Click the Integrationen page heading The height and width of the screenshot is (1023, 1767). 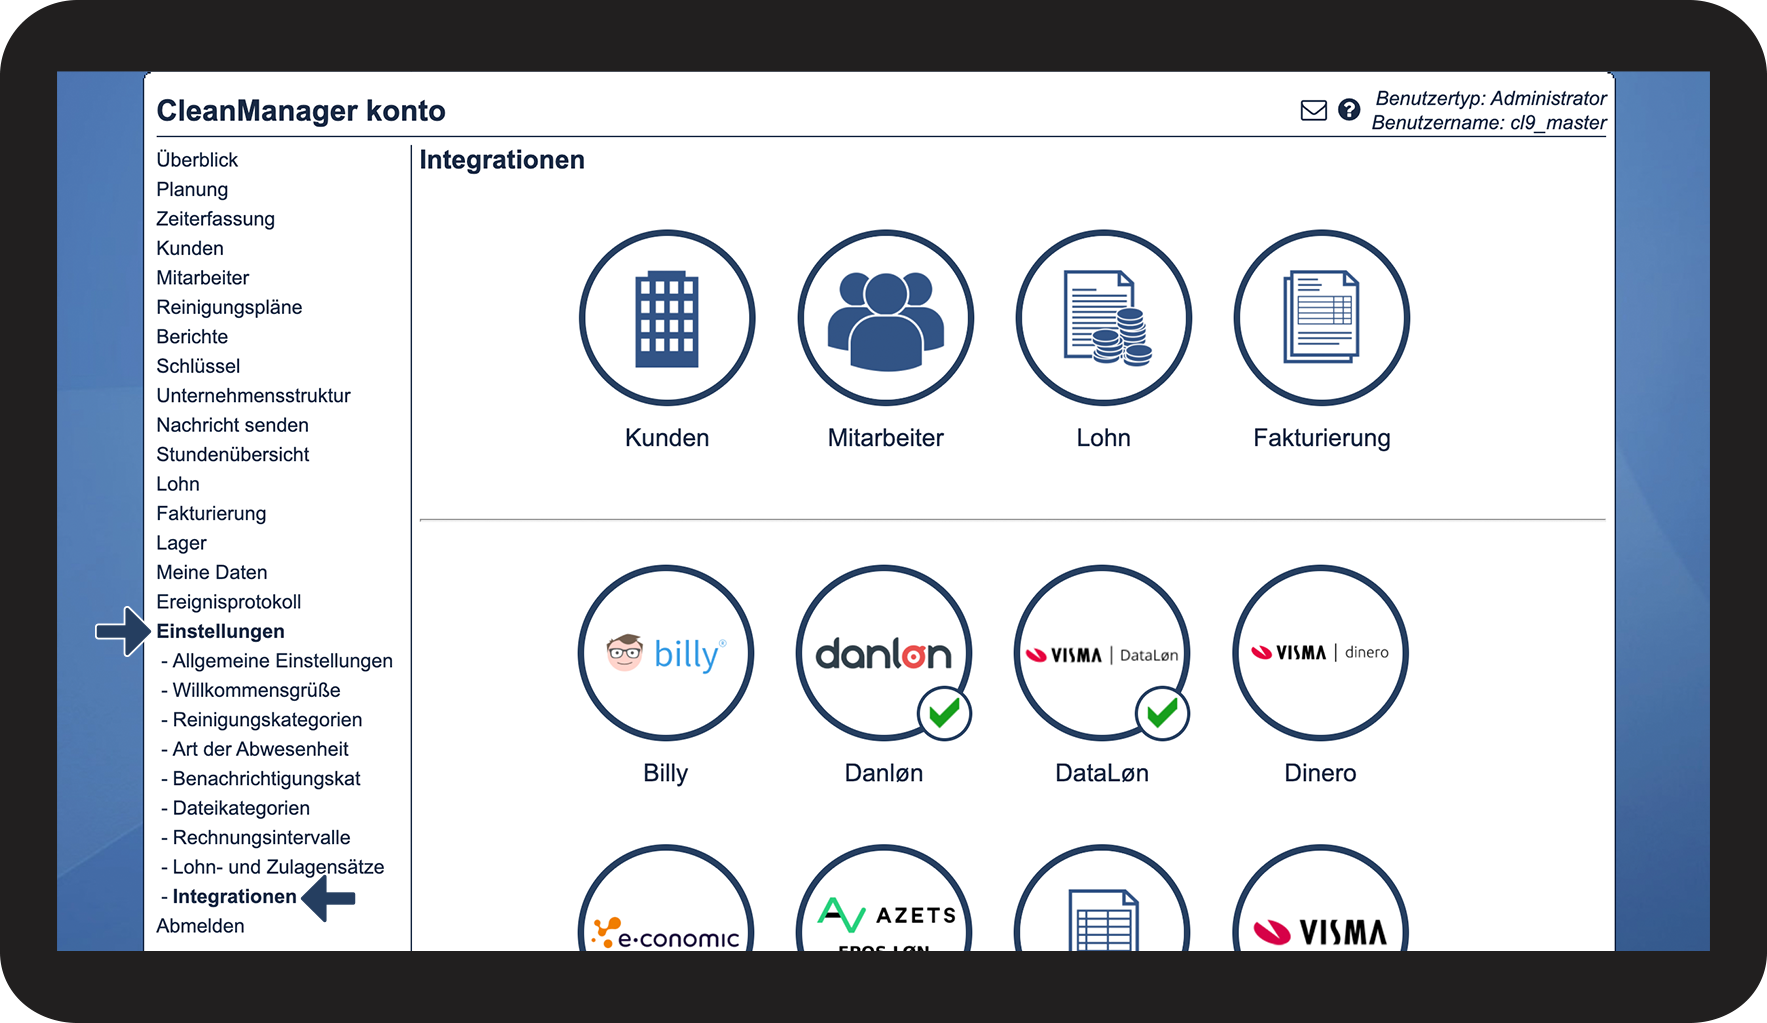(x=502, y=160)
